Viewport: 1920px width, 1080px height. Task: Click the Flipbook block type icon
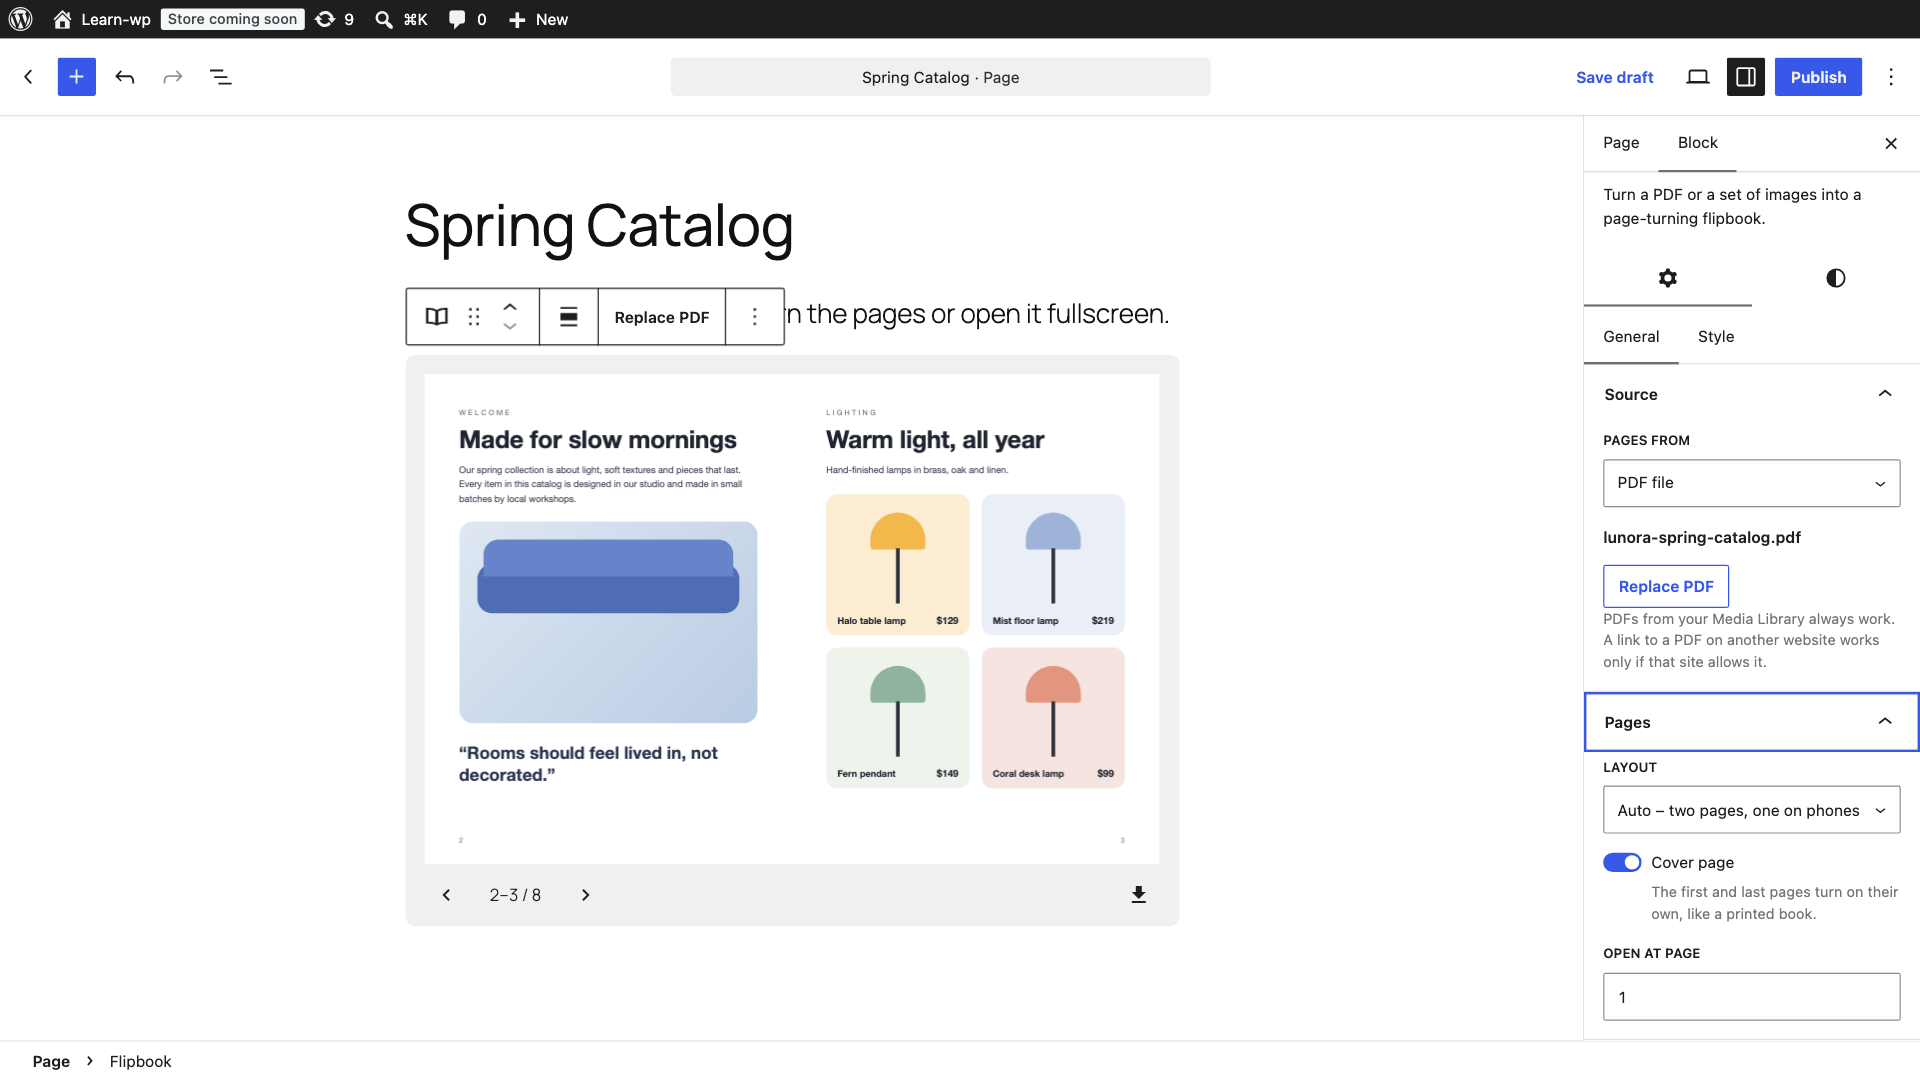[437, 317]
